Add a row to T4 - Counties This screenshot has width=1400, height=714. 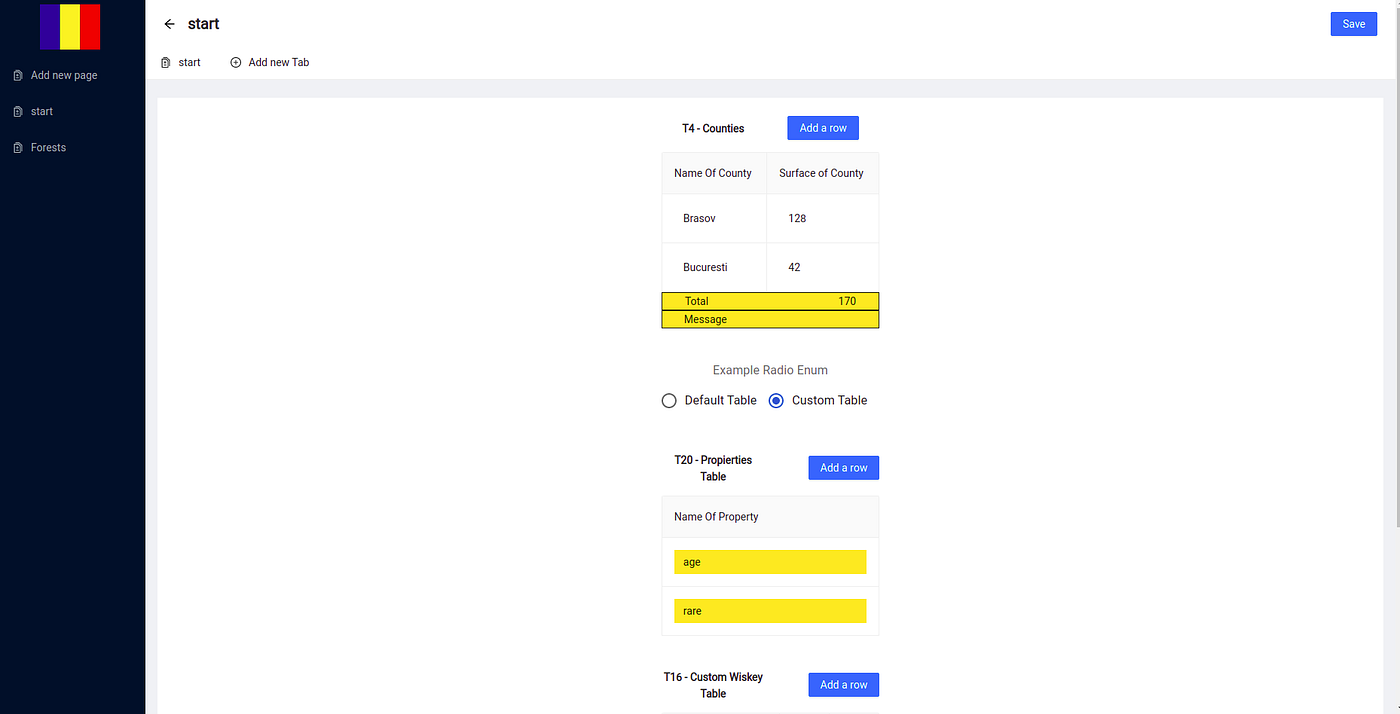[823, 128]
